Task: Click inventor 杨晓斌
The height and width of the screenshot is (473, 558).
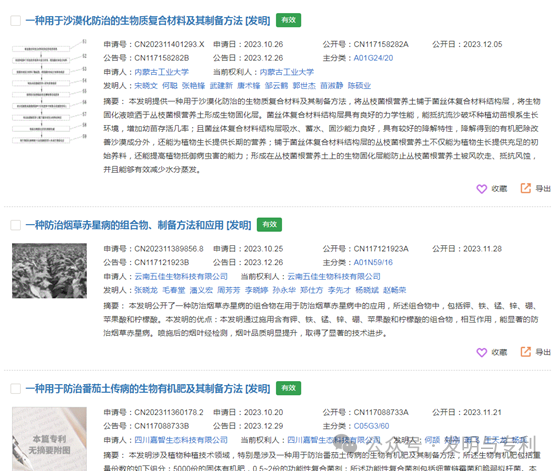Action: pyautogui.click(x=367, y=290)
